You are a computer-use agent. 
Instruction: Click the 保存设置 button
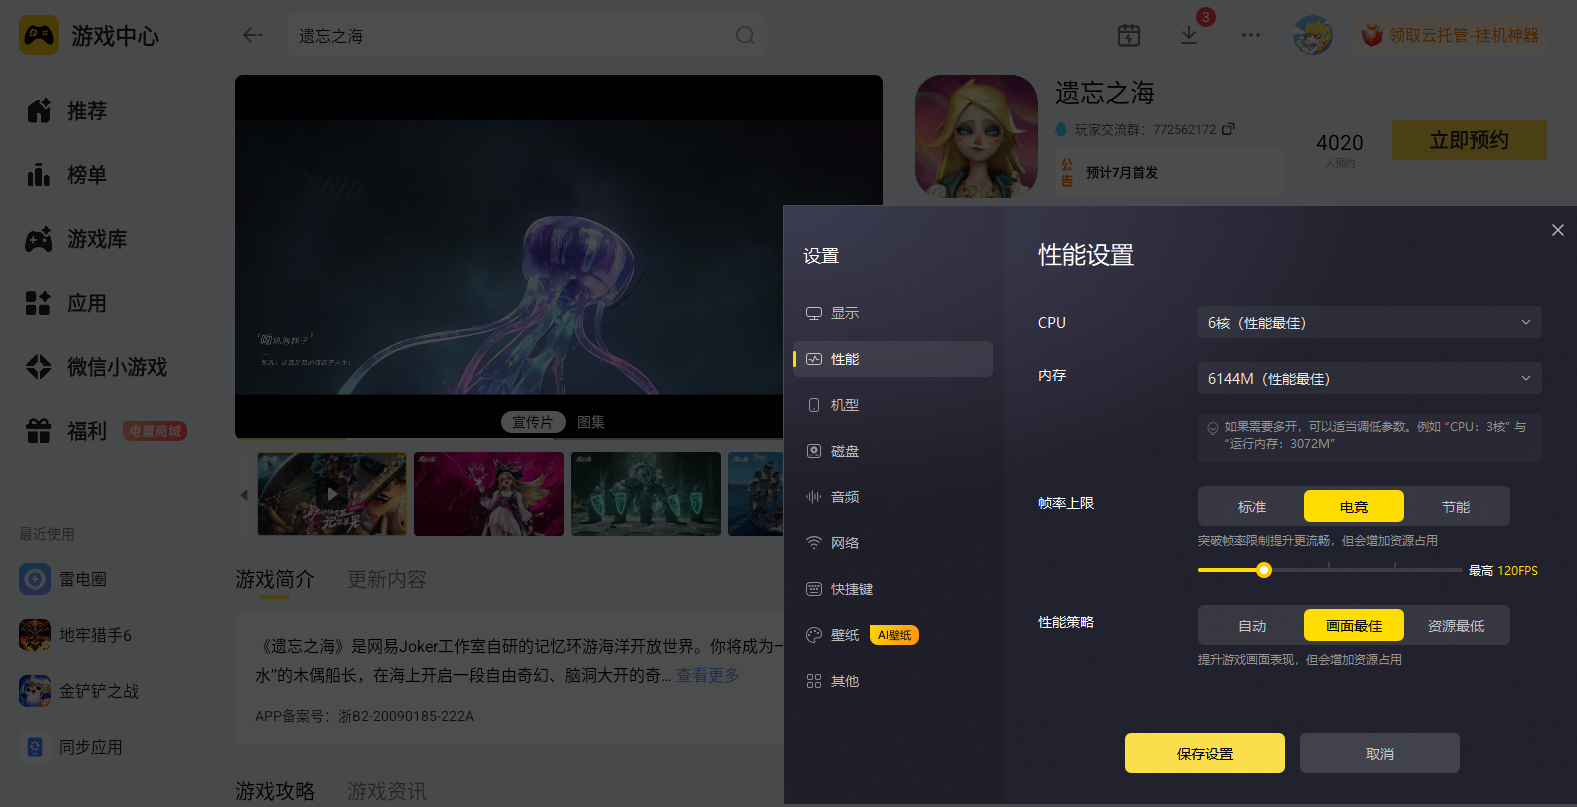coord(1205,753)
